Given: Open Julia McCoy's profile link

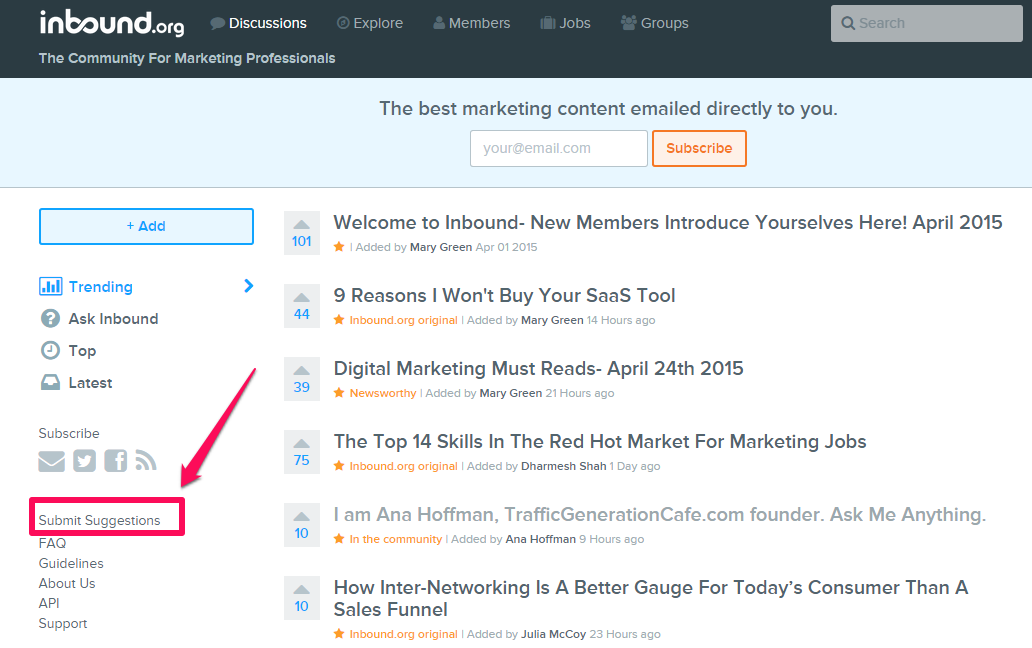Looking at the screenshot, I should point(554,634).
